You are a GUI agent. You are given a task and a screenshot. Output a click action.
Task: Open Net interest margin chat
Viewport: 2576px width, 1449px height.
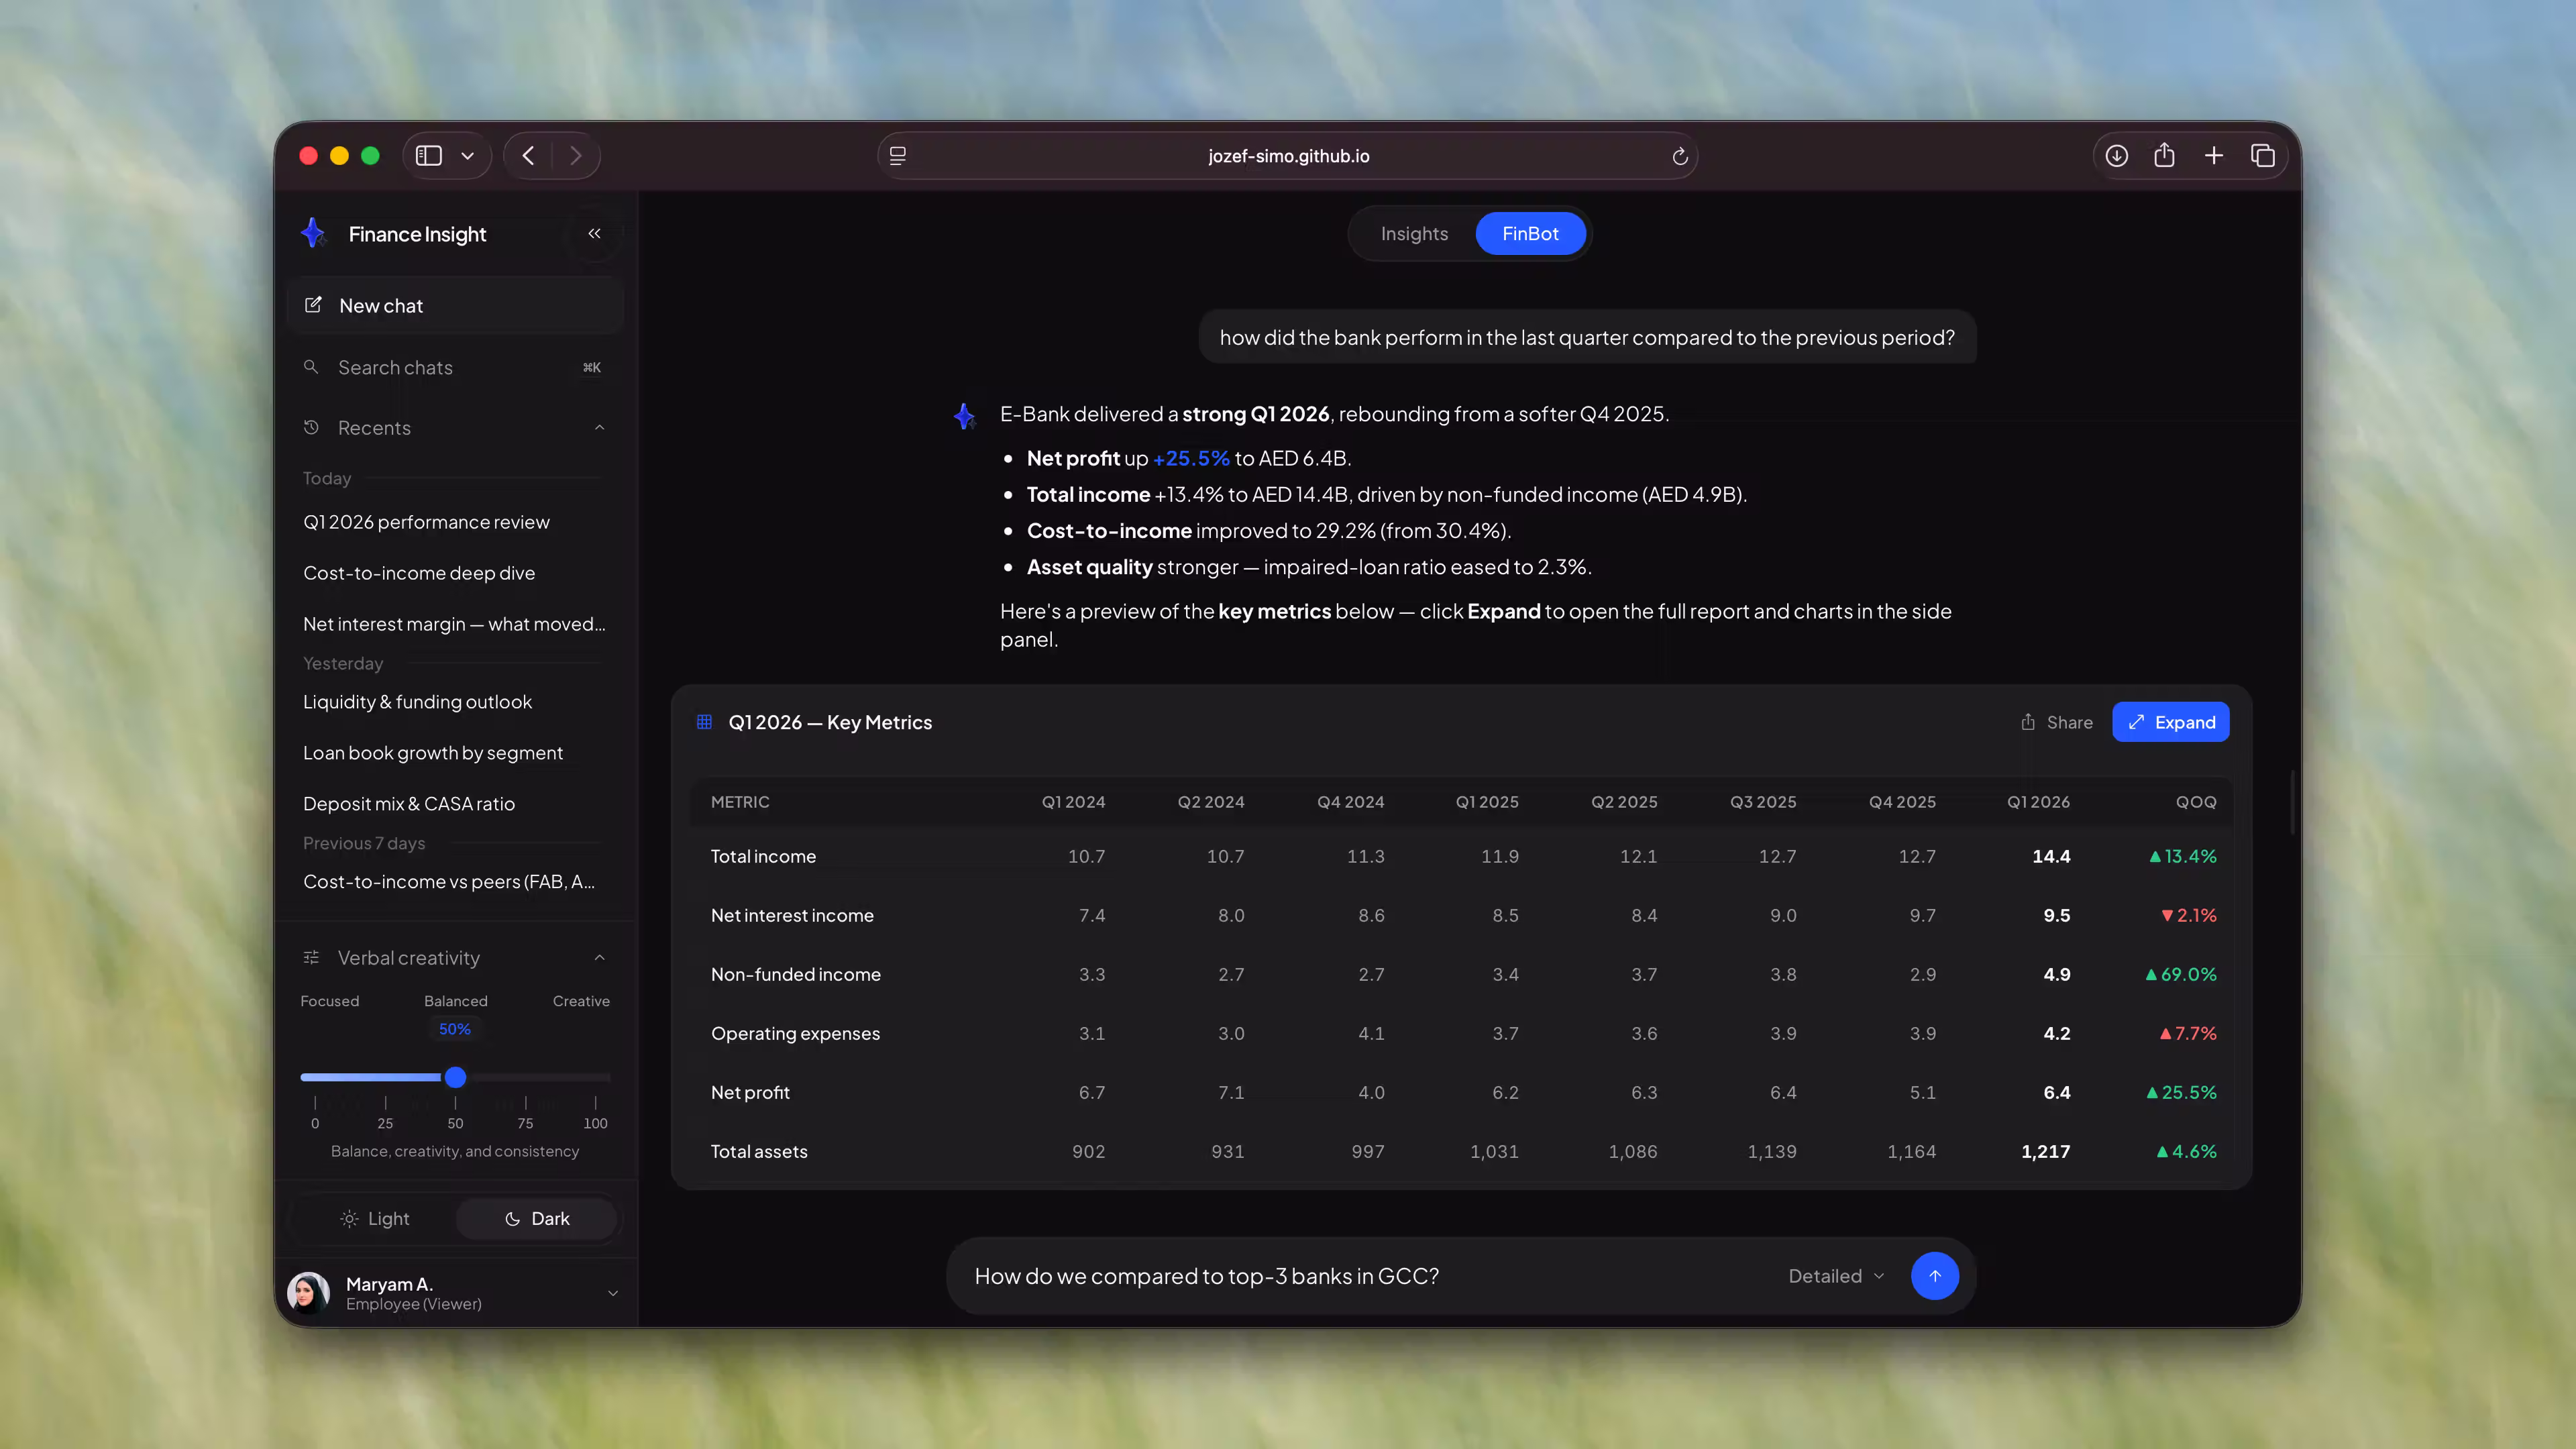[x=455, y=623]
